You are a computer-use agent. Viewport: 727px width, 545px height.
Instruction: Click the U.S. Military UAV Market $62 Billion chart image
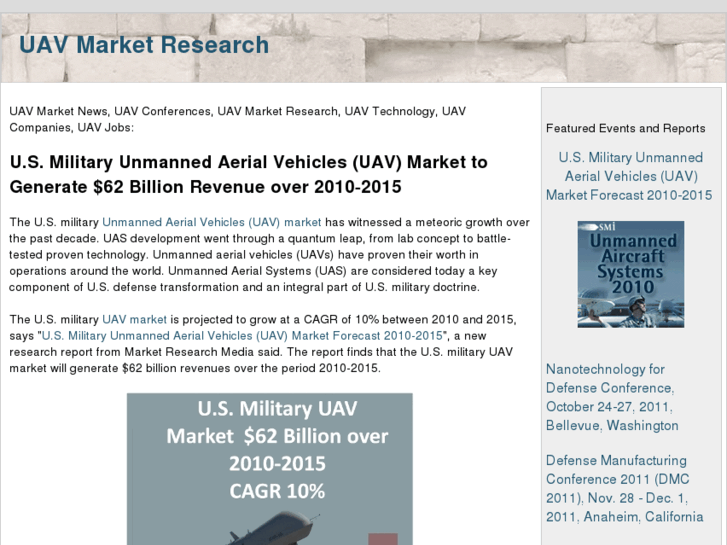click(270, 469)
